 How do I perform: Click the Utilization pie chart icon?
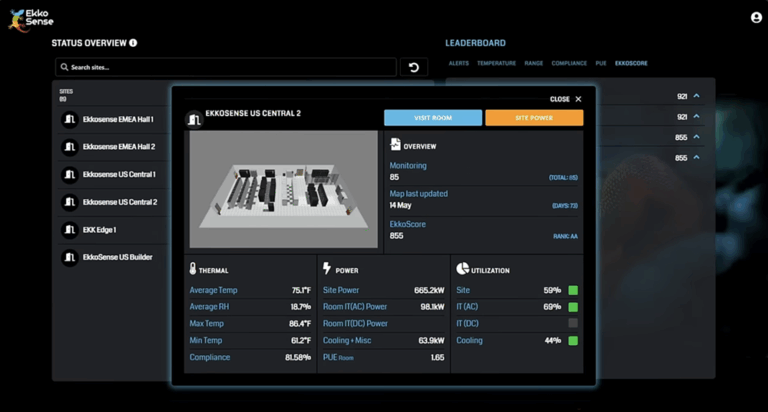point(462,268)
